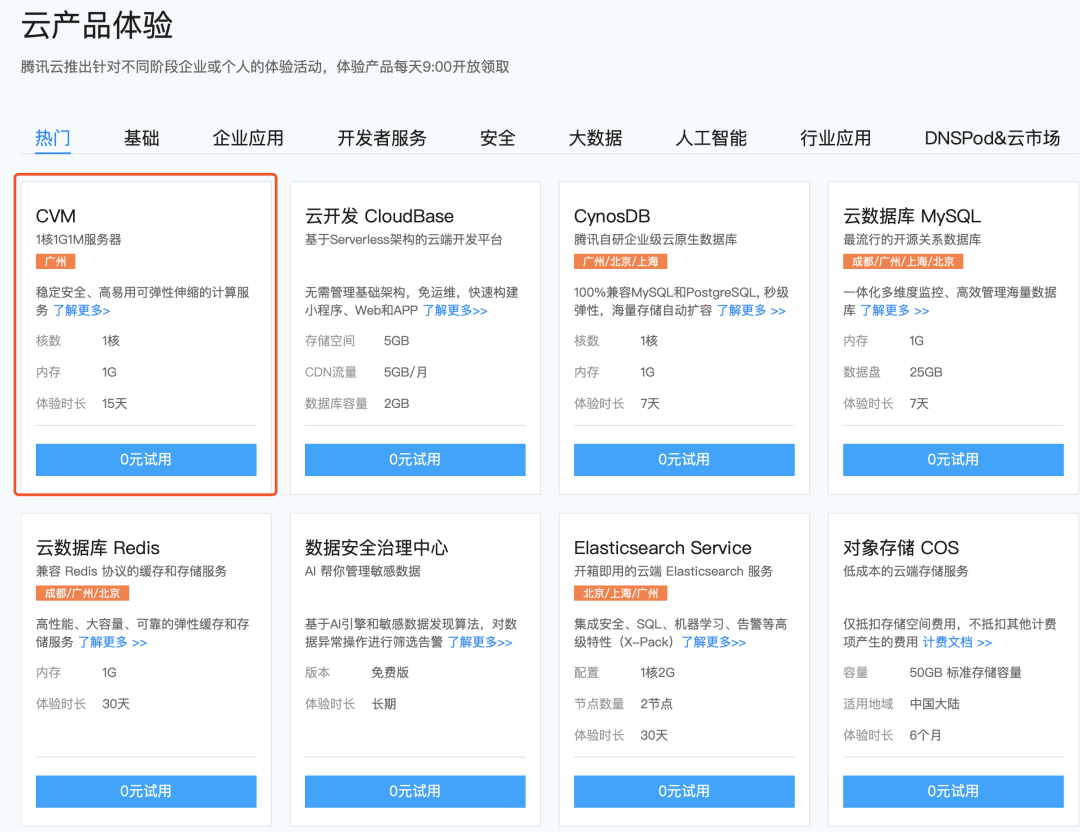Screen dimensions: 1080x832
Task: Click AI 帮你管理敏感数据 subtitle
Action: point(363,572)
